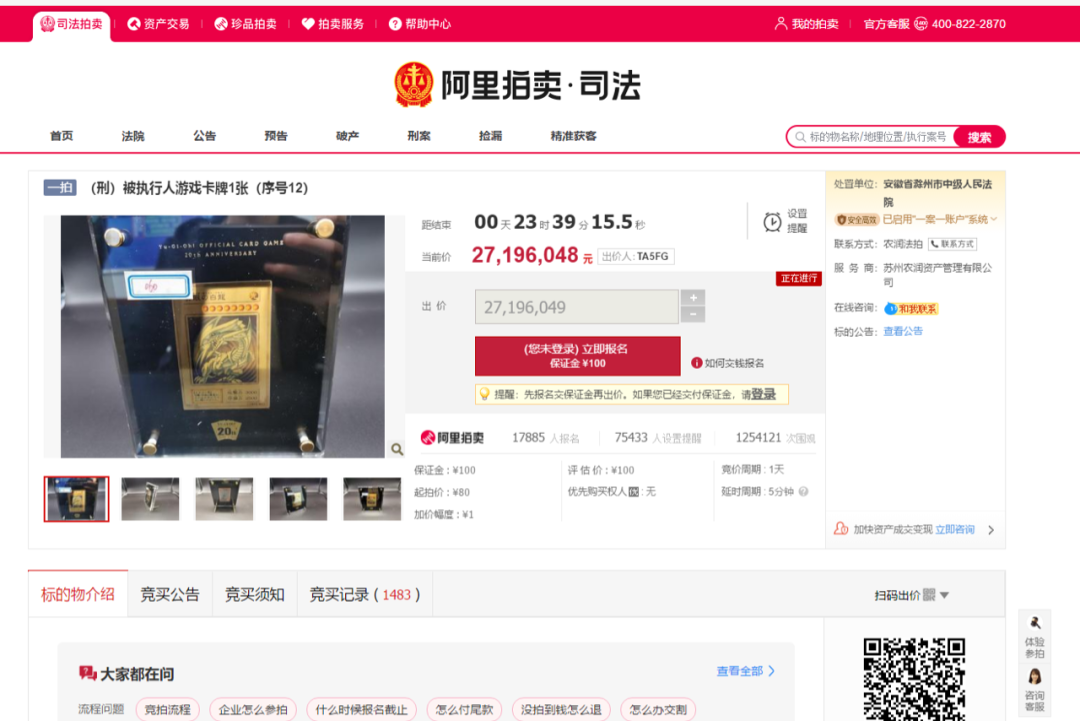
Task: Click the 阿里拍卖 logo in stats row
Action: coord(452,437)
